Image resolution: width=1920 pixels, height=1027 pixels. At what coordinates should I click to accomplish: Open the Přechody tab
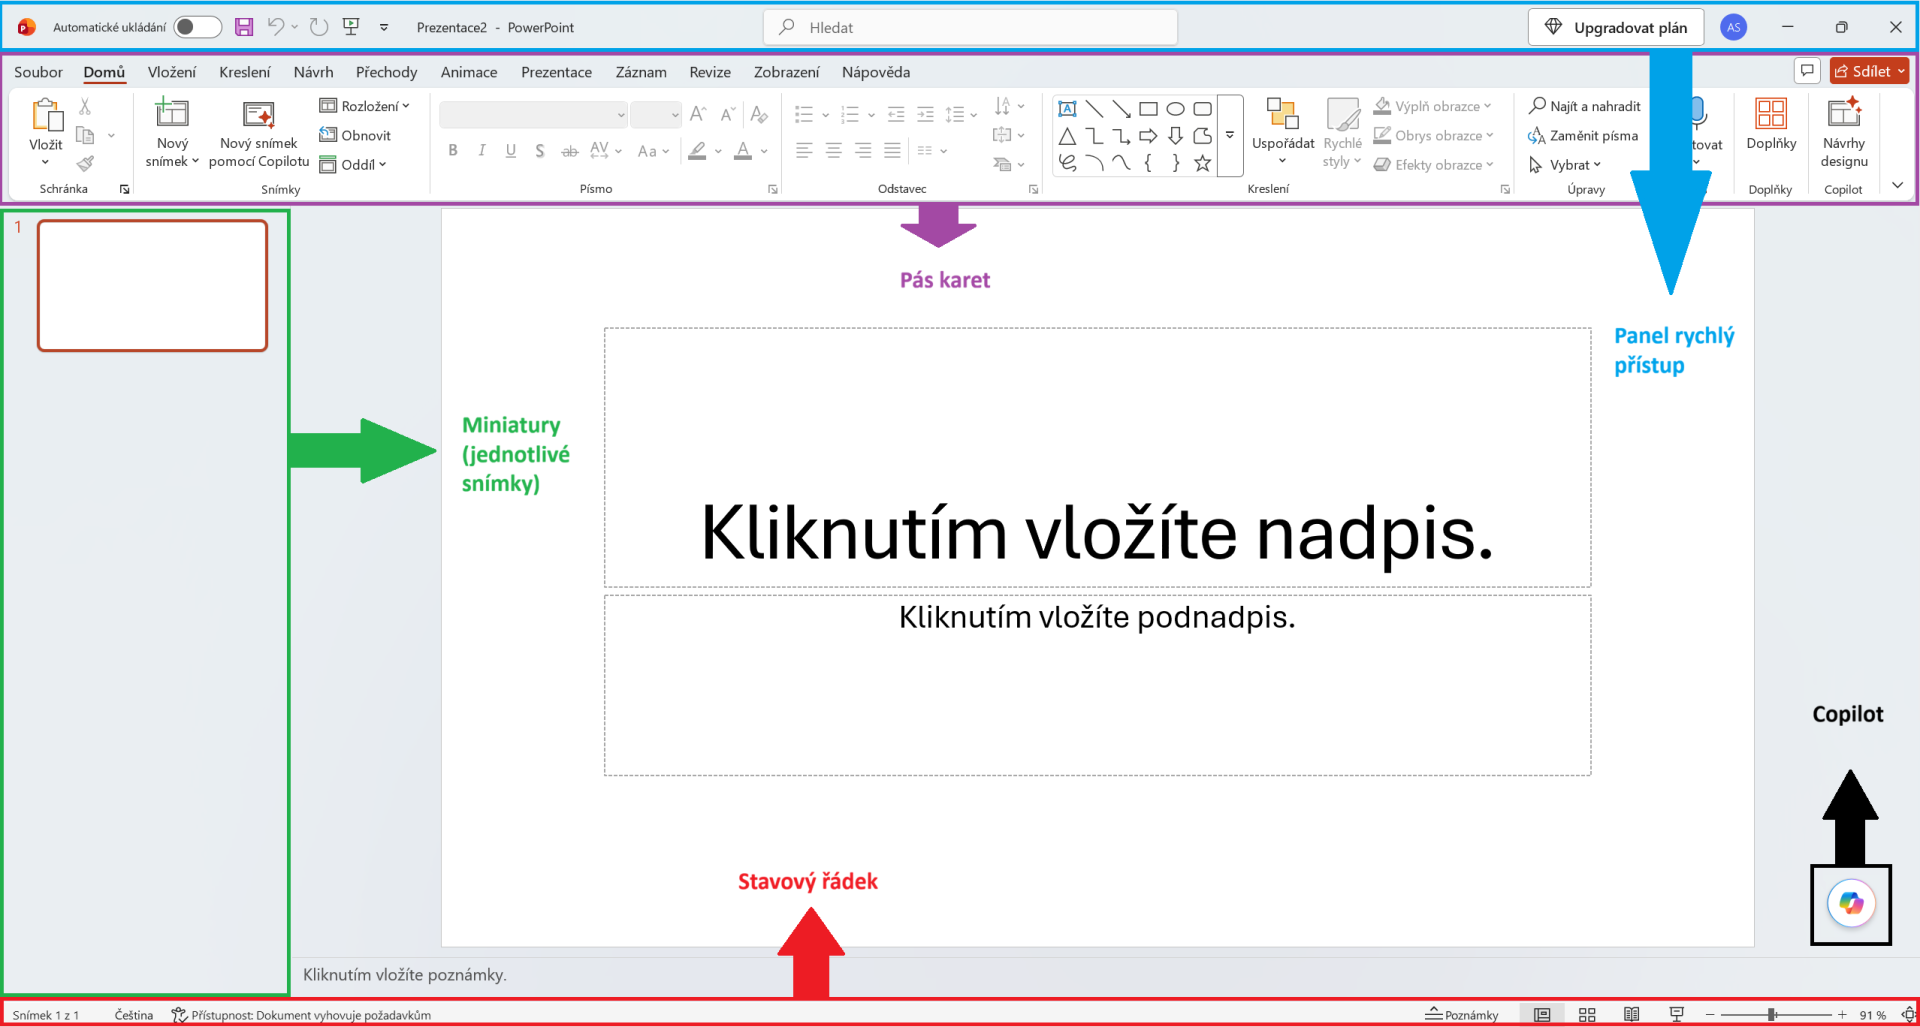[x=386, y=72]
